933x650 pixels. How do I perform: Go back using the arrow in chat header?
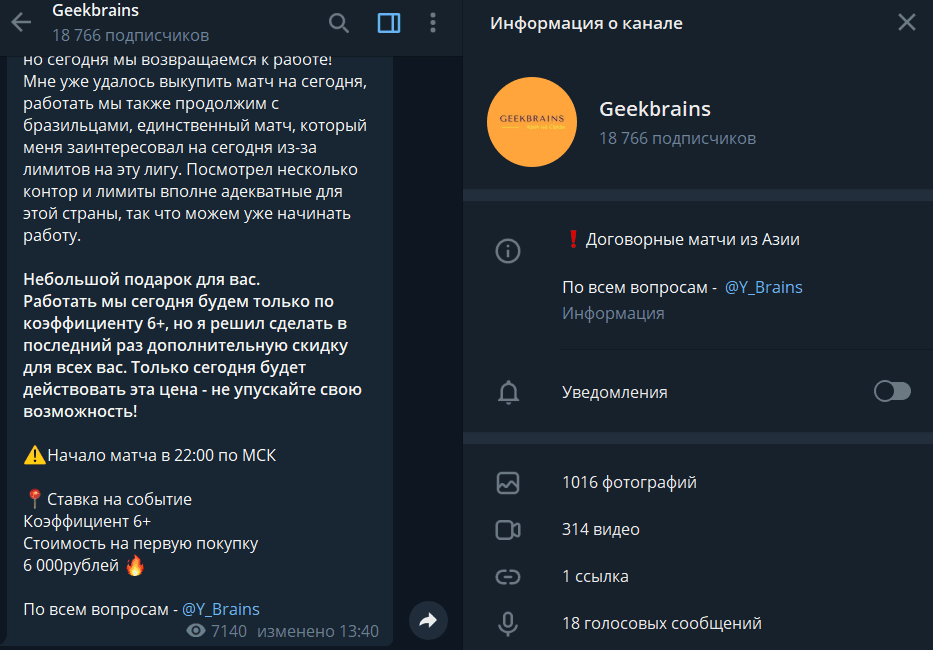(21, 23)
